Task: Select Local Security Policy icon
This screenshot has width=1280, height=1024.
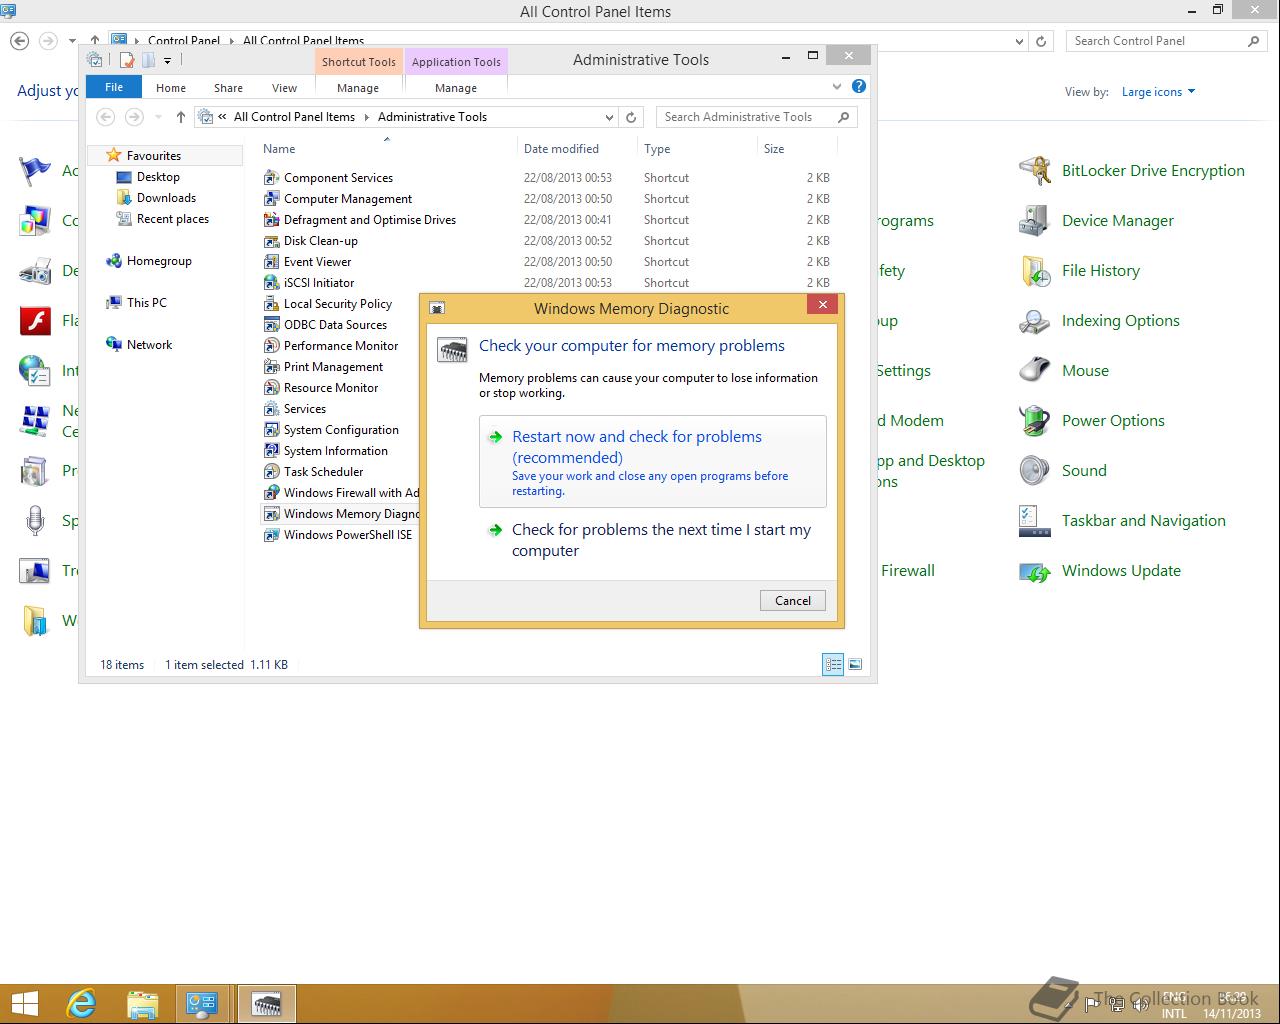Action: (x=271, y=304)
